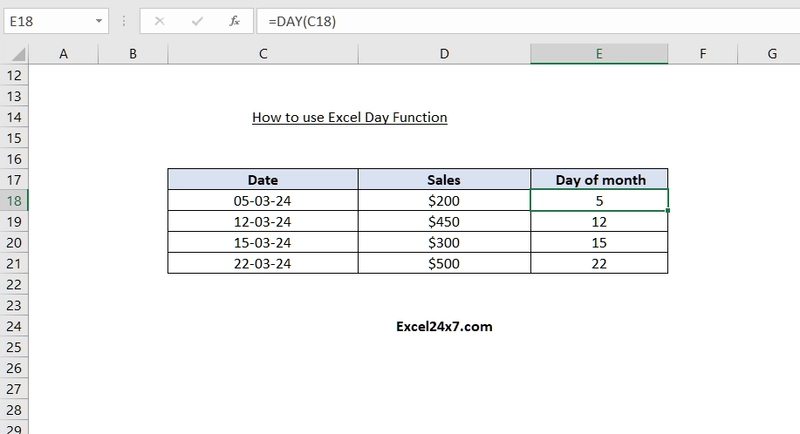Viewport: 800px width, 434px height.
Task: Select the cell with date 15-03-24
Action: pyautogui.click(x=263, y=243)
